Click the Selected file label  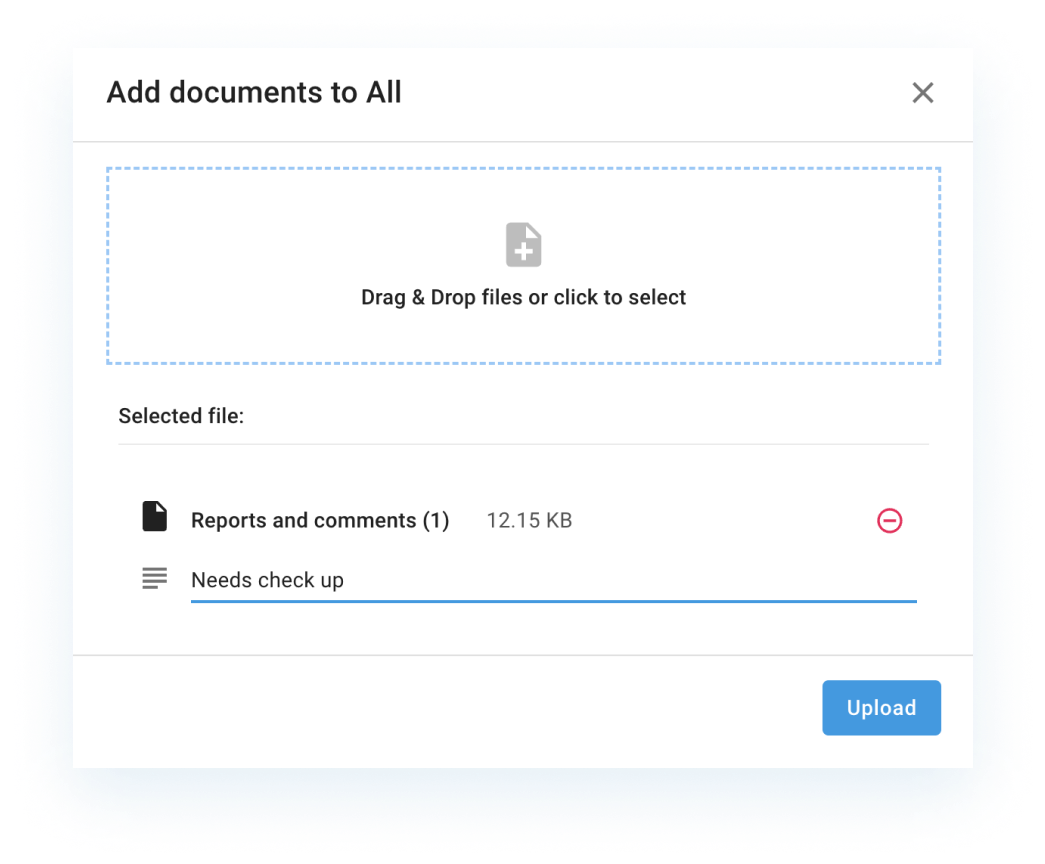[x=181, y=415]
